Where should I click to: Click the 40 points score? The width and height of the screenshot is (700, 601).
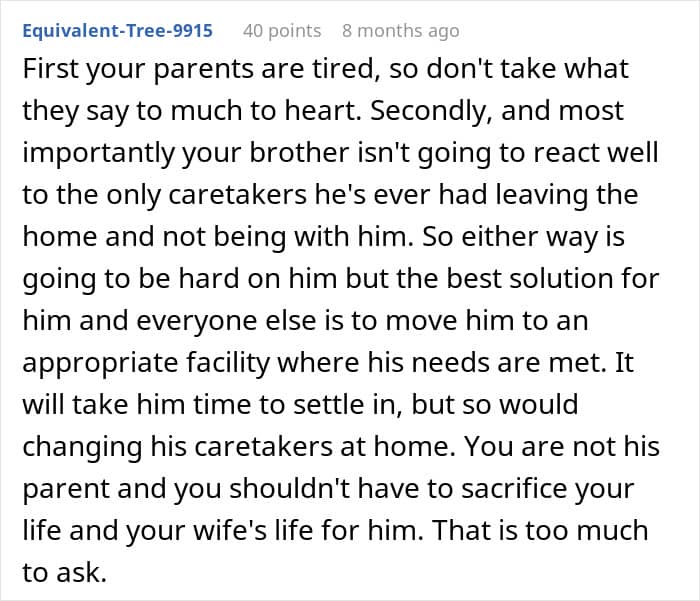[282, 31]
